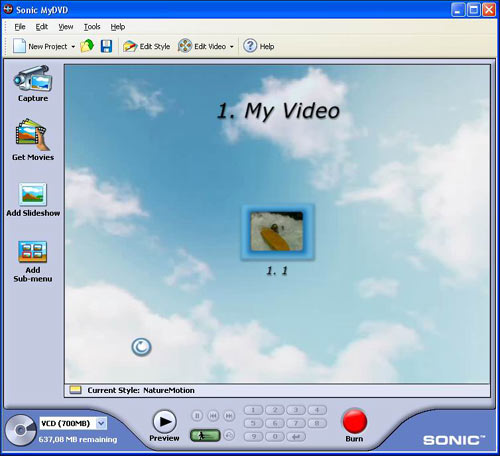Click the remote pause button
500x456 pixels.
coord(197,416)
